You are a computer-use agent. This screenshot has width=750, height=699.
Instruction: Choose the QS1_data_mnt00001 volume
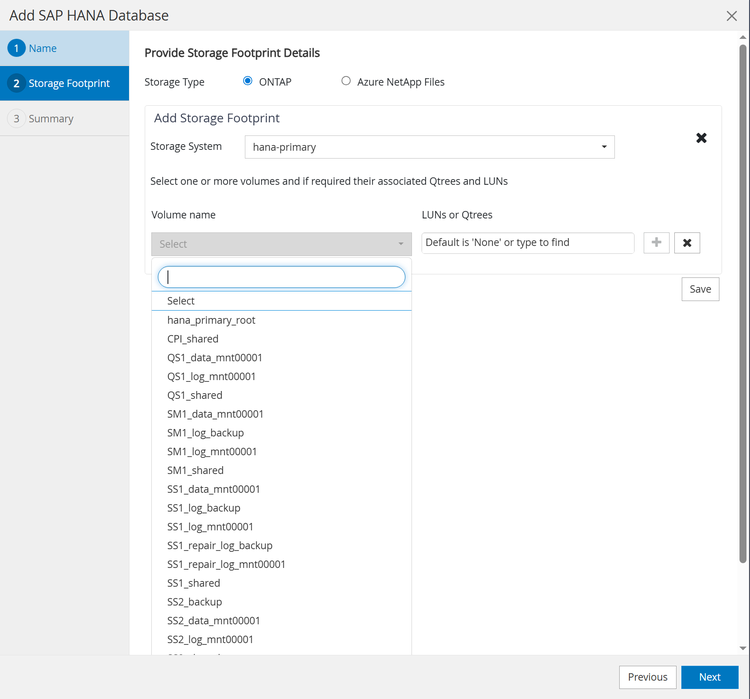point(215,357)
